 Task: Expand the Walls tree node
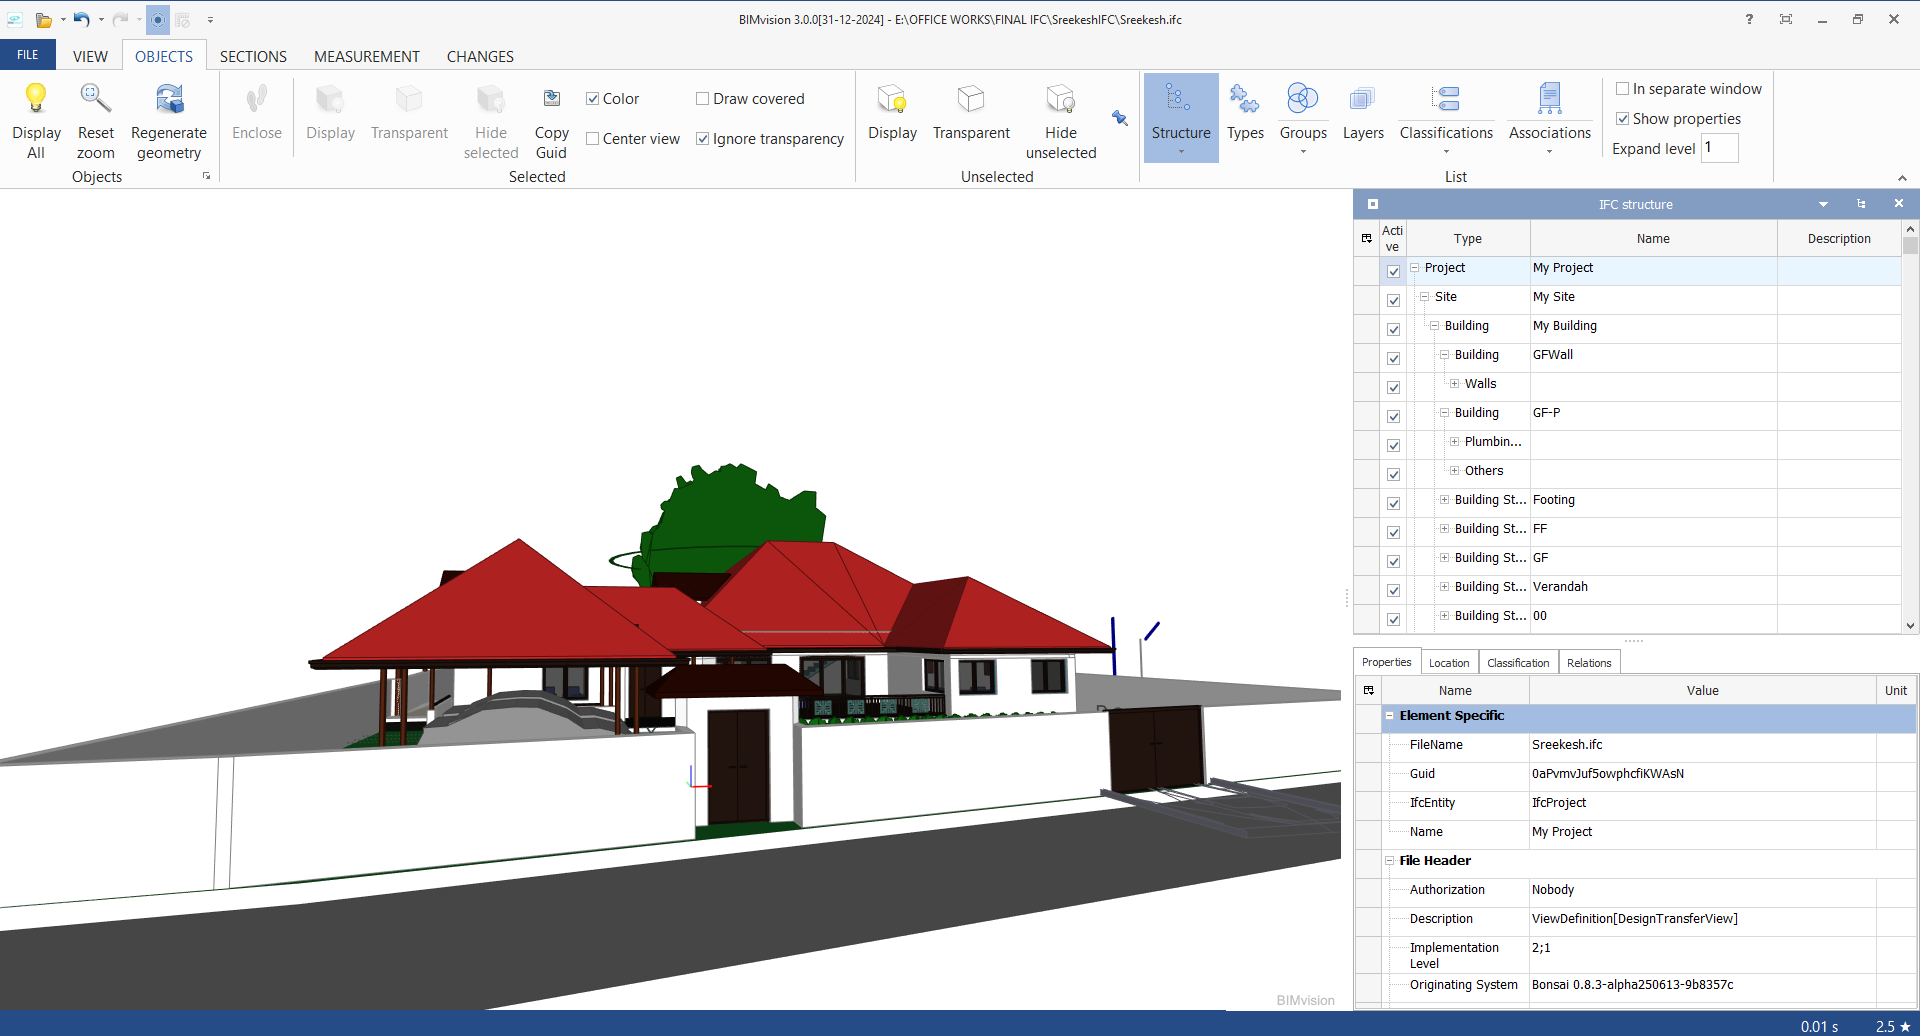coord(1454,383)
